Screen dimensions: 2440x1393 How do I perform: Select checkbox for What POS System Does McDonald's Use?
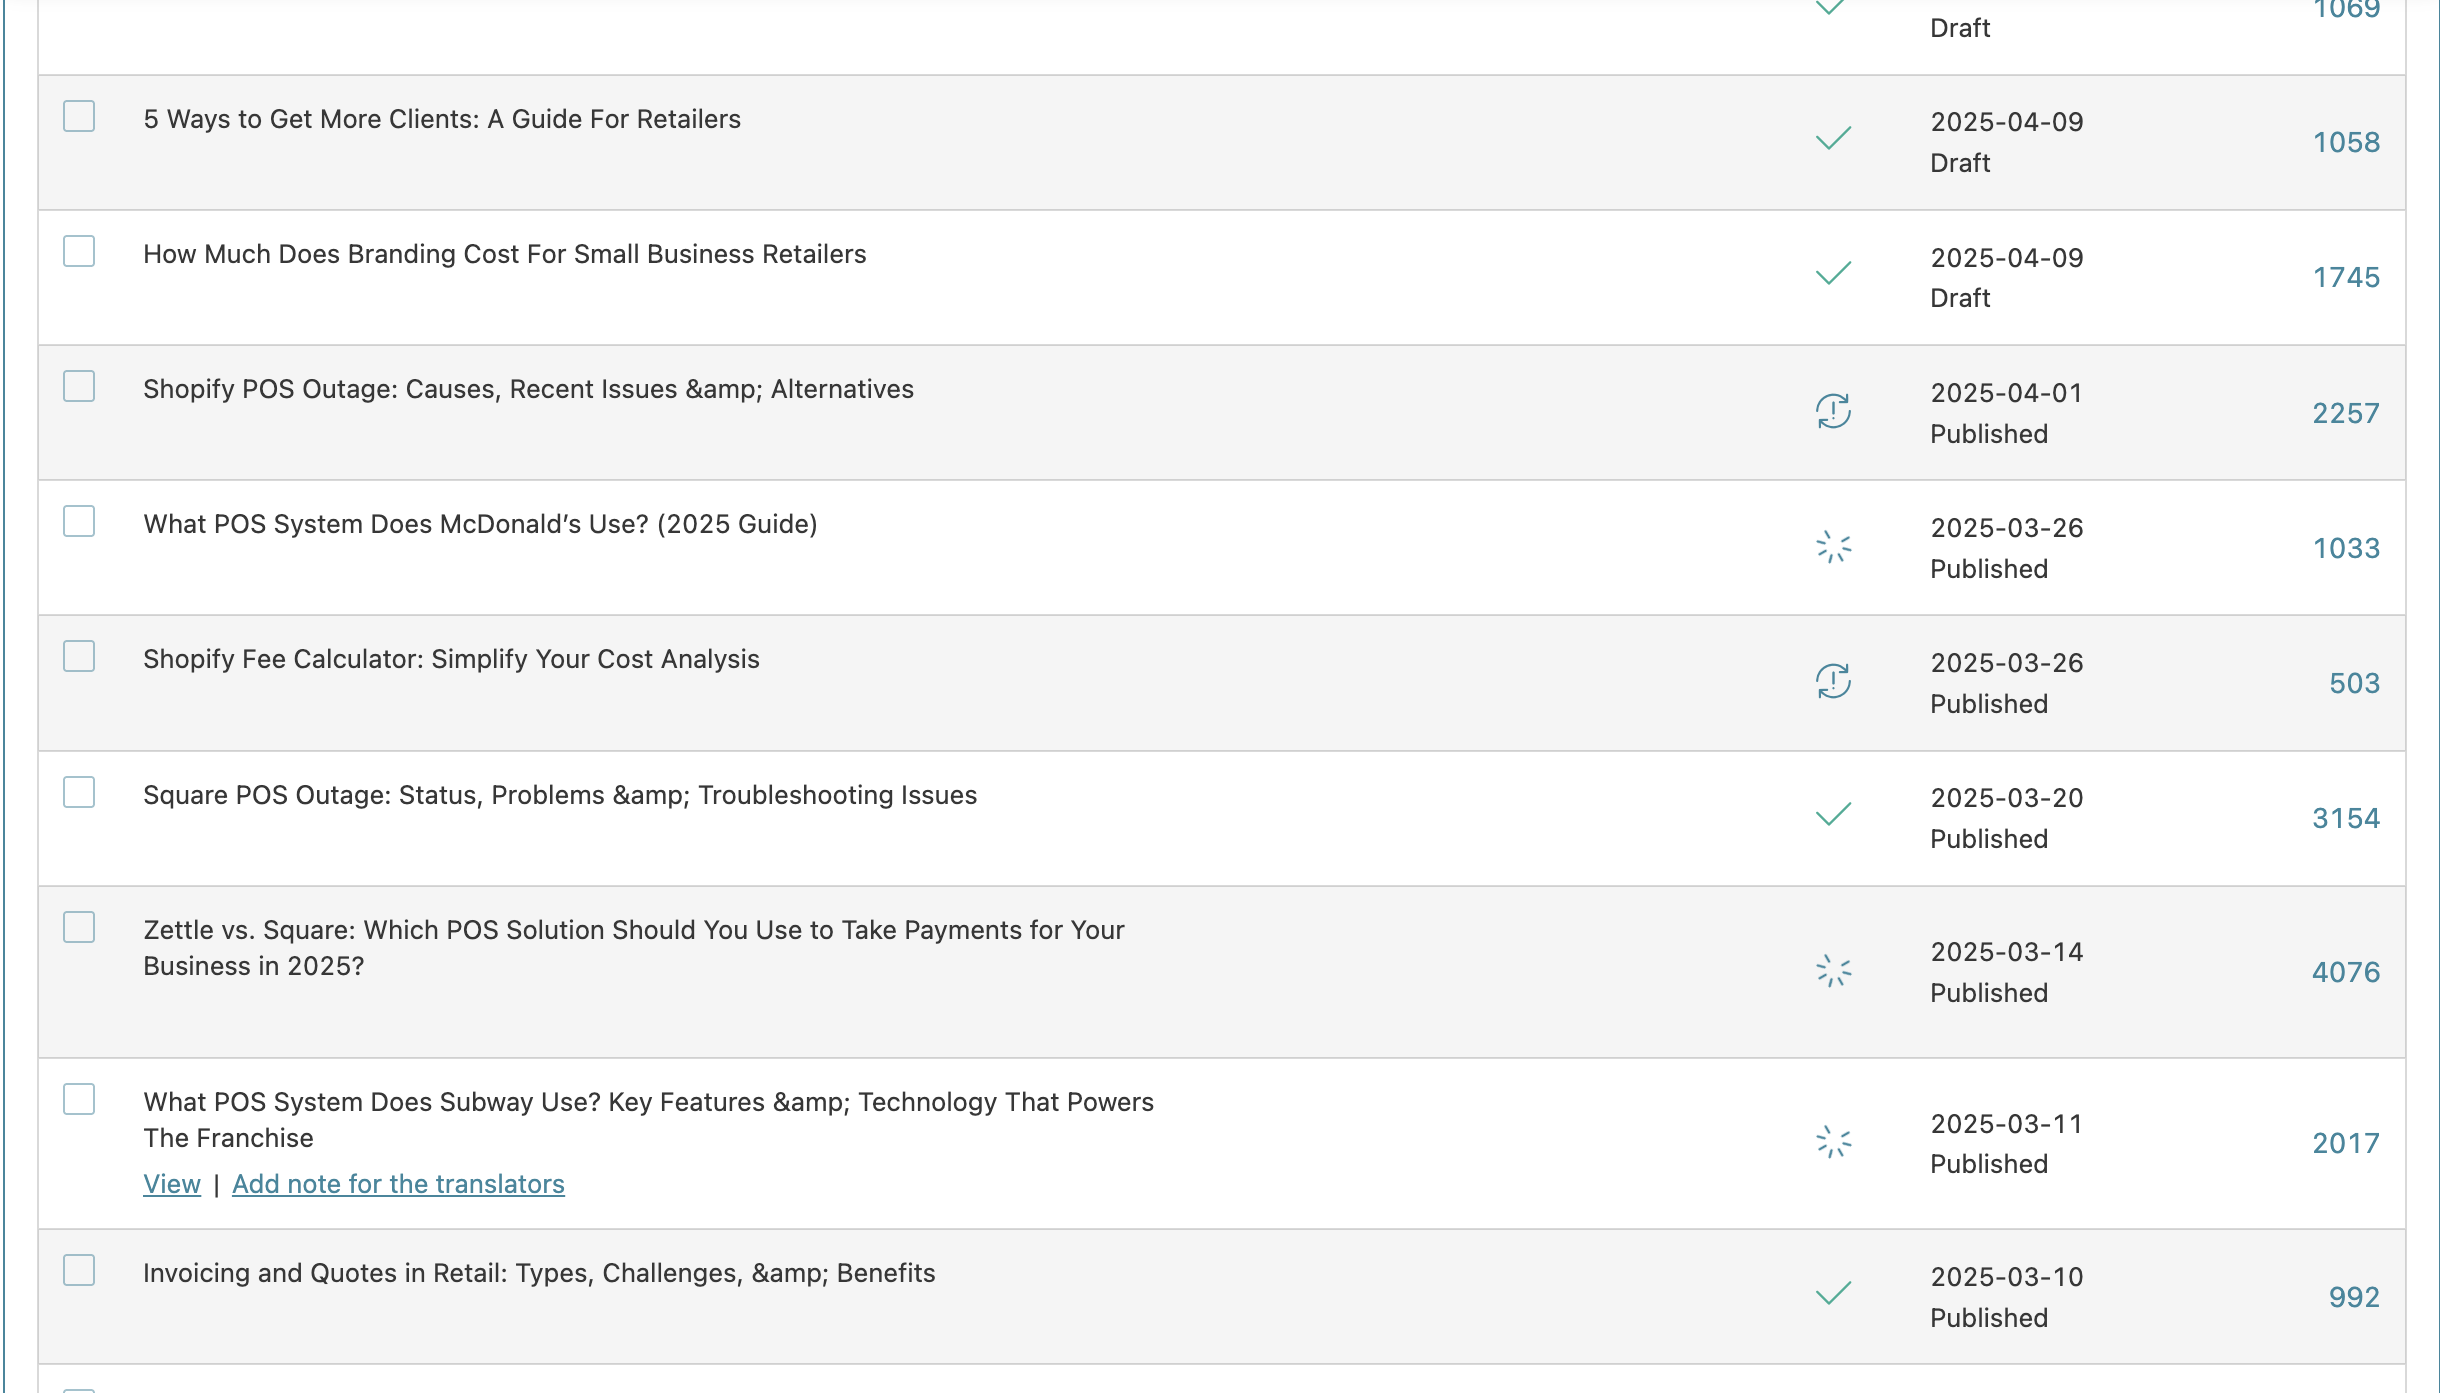tap(79, 521)
